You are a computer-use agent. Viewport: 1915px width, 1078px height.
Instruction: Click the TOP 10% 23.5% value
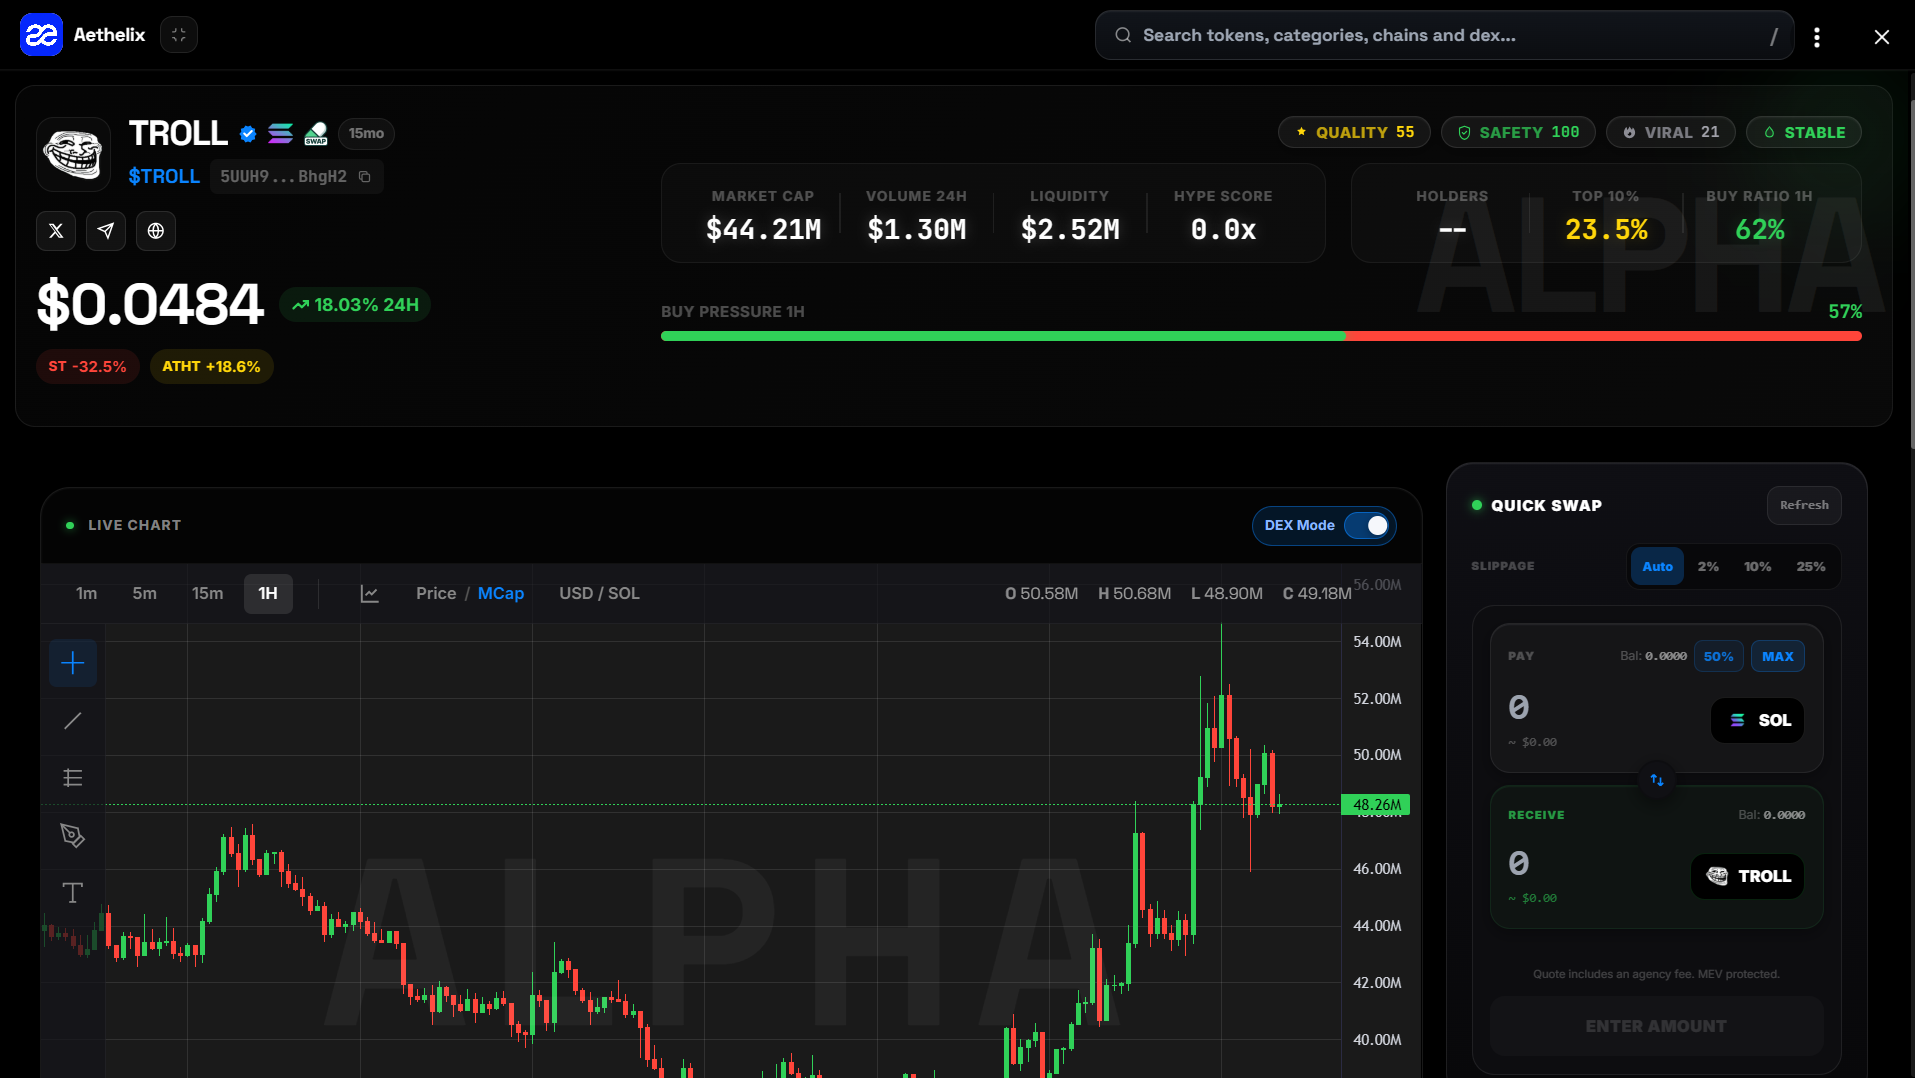(x=1606, y=230)
